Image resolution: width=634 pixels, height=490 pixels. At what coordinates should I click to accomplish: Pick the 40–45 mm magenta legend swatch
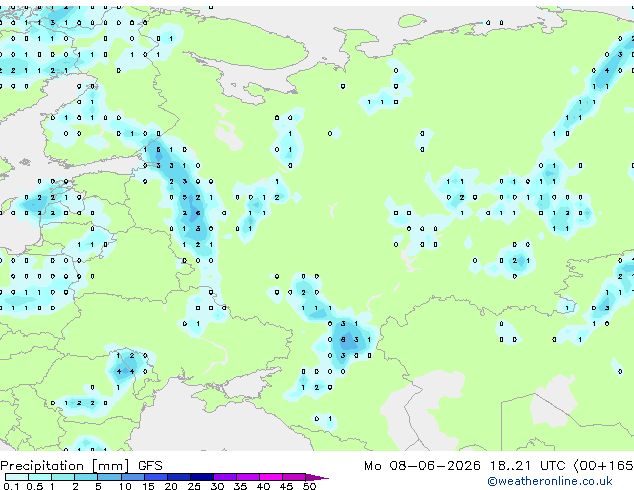[271, 477]
